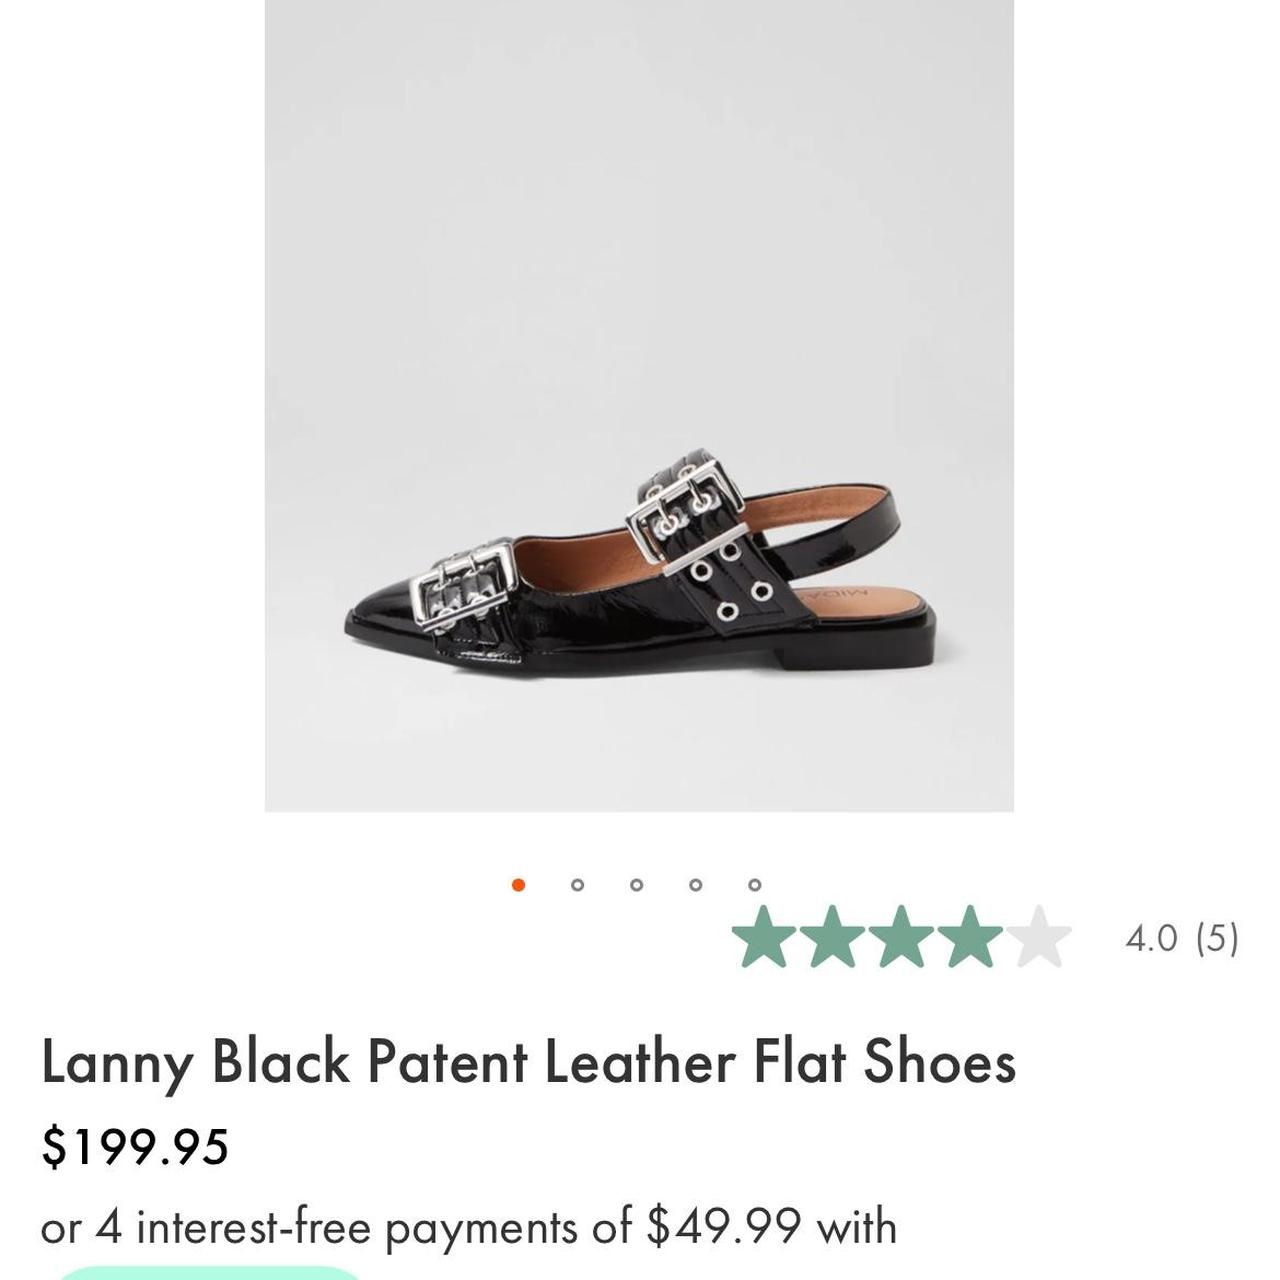Image resolution: width=1280 pixels, height=1280 pixels.
Task: Click the third green rating star
Action: [901, 937]
